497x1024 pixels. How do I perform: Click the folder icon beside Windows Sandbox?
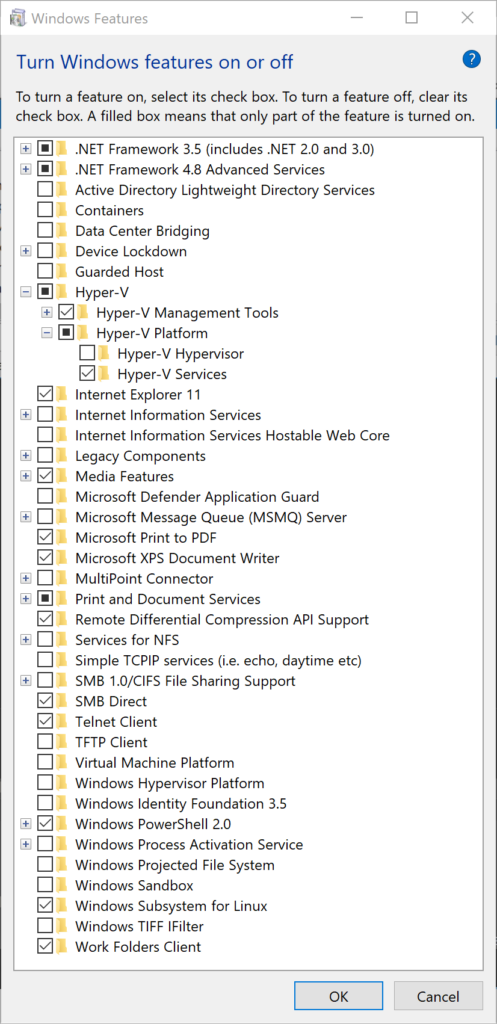[x=62, y=886]
